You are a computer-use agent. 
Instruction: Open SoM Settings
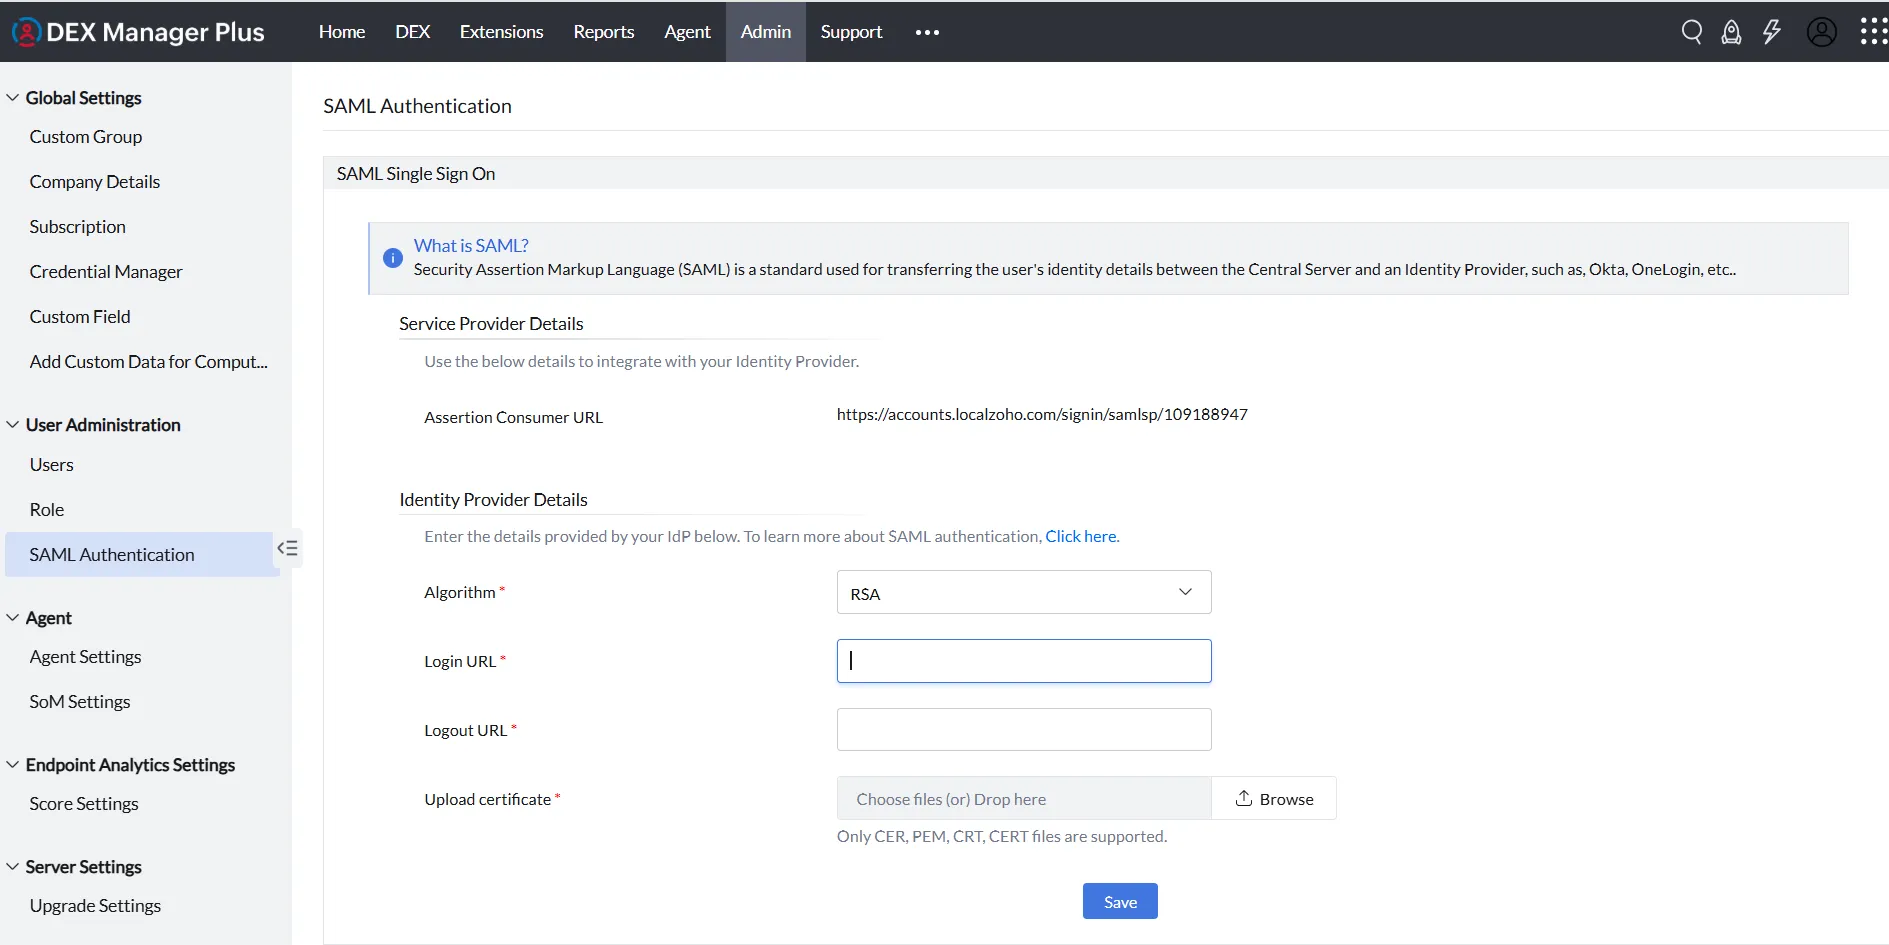point(80,702)
